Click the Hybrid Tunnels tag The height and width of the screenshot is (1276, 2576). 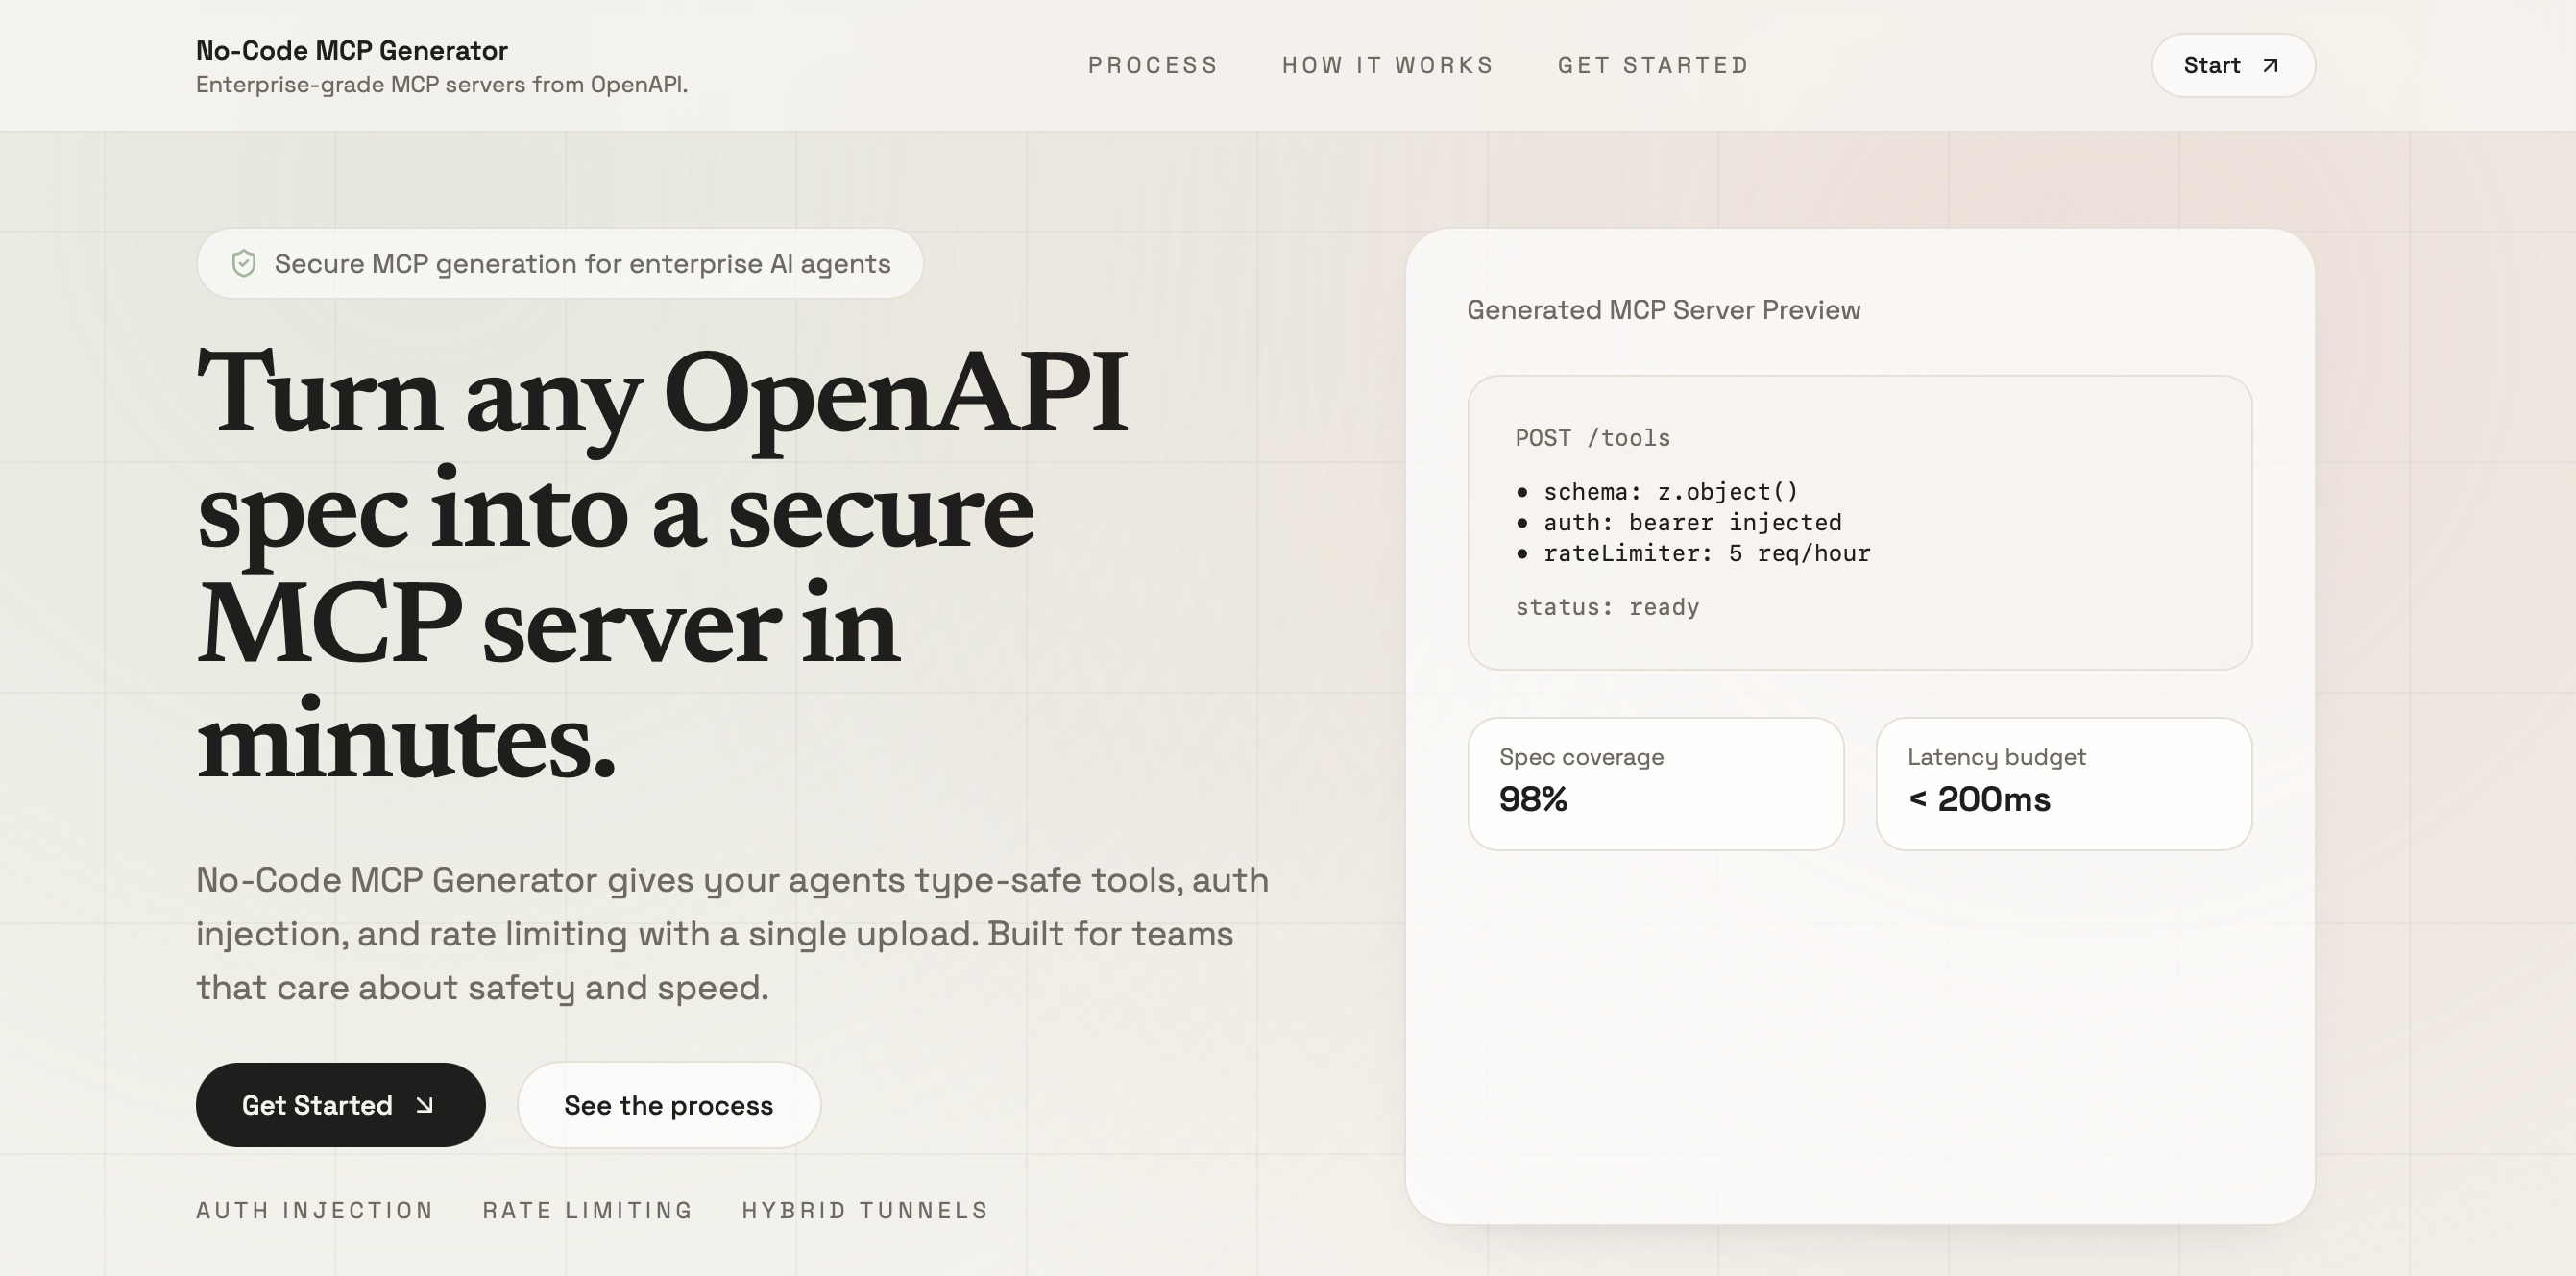pos(865,1210)
